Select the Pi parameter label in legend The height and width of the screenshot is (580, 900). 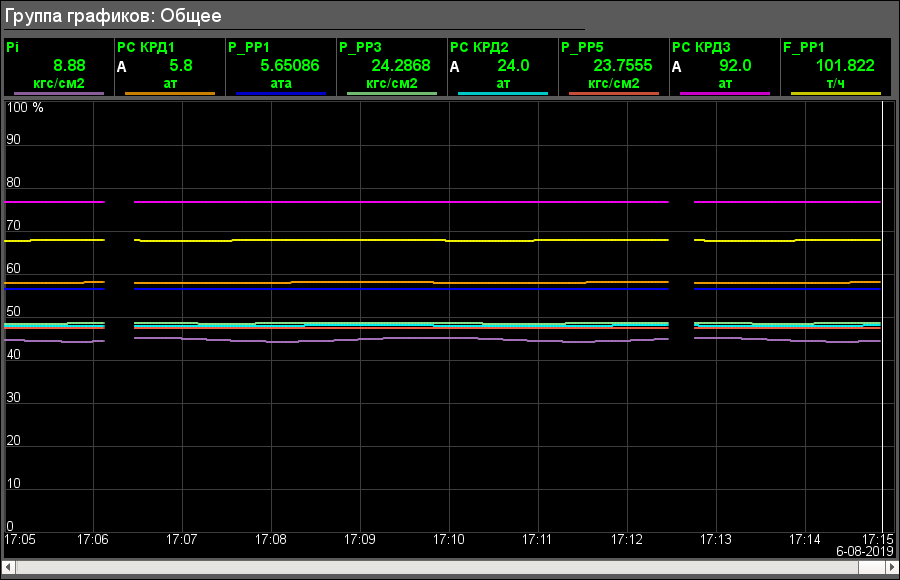pos(12,47)
